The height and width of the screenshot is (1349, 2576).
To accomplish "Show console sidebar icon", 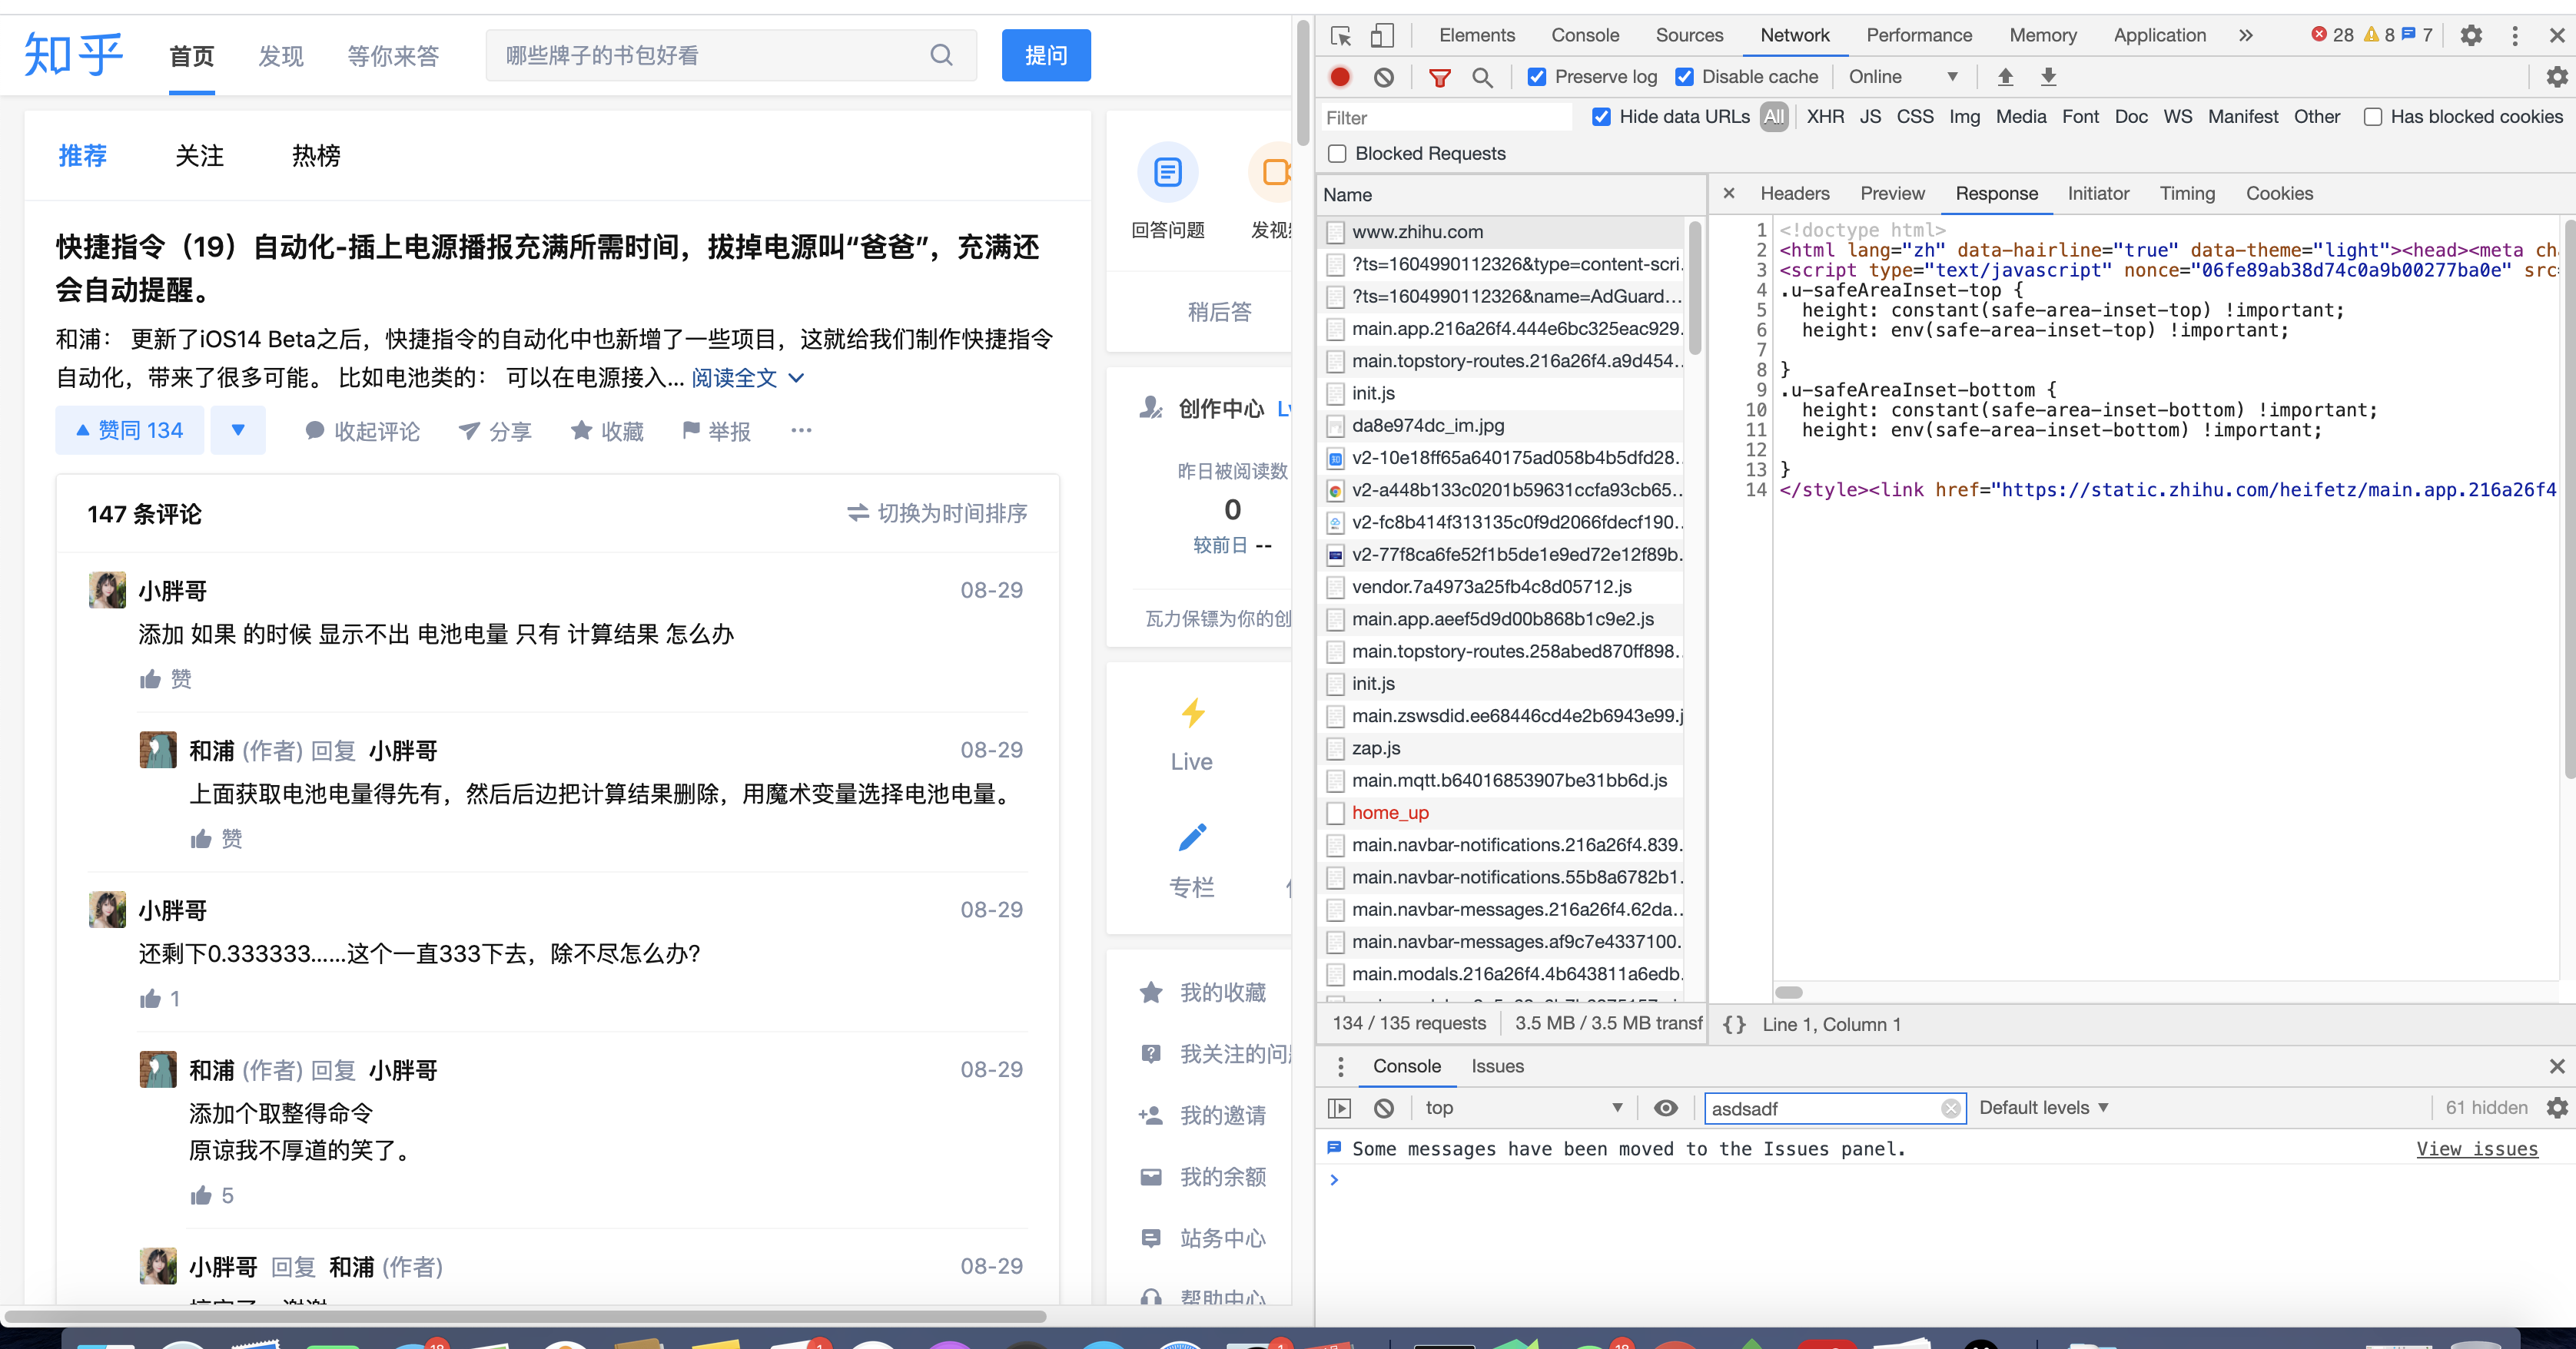I will [x=1339, y=1108].
